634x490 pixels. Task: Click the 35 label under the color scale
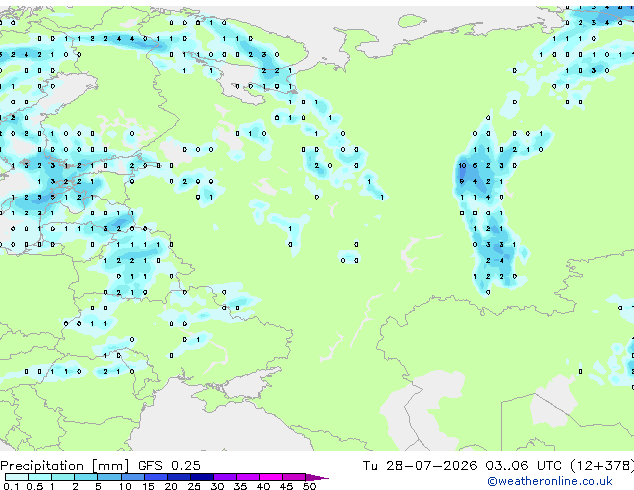click(x=240, y=486)
